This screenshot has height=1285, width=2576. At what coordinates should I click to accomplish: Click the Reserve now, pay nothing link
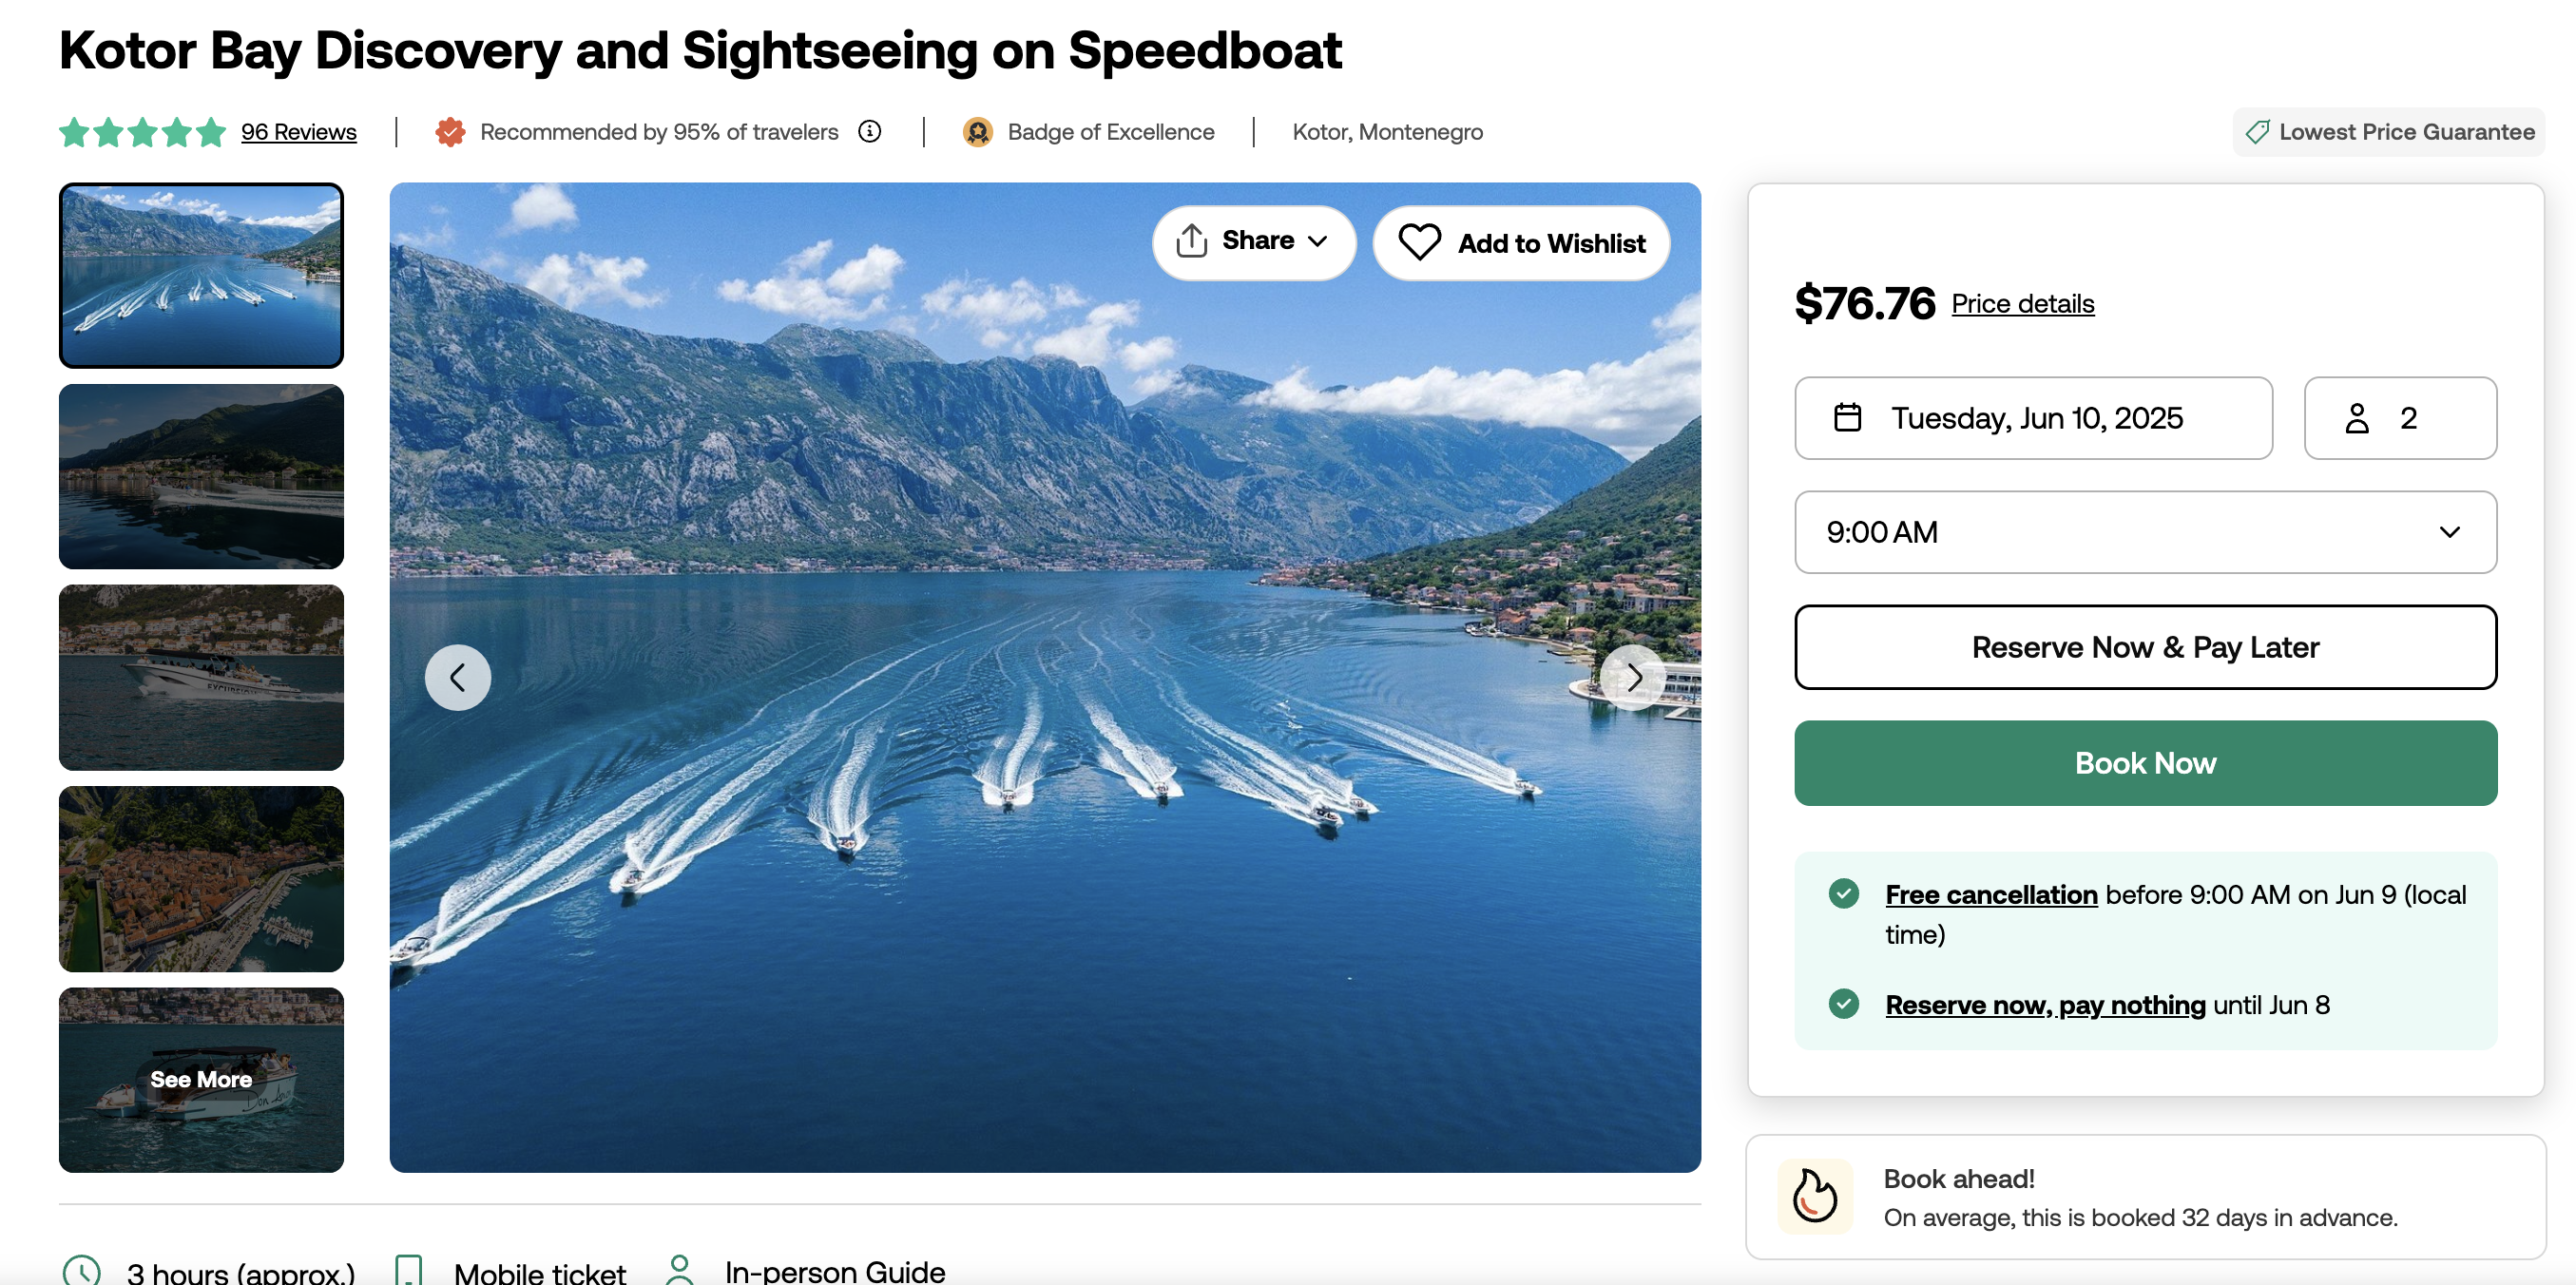point(2045,1004)
